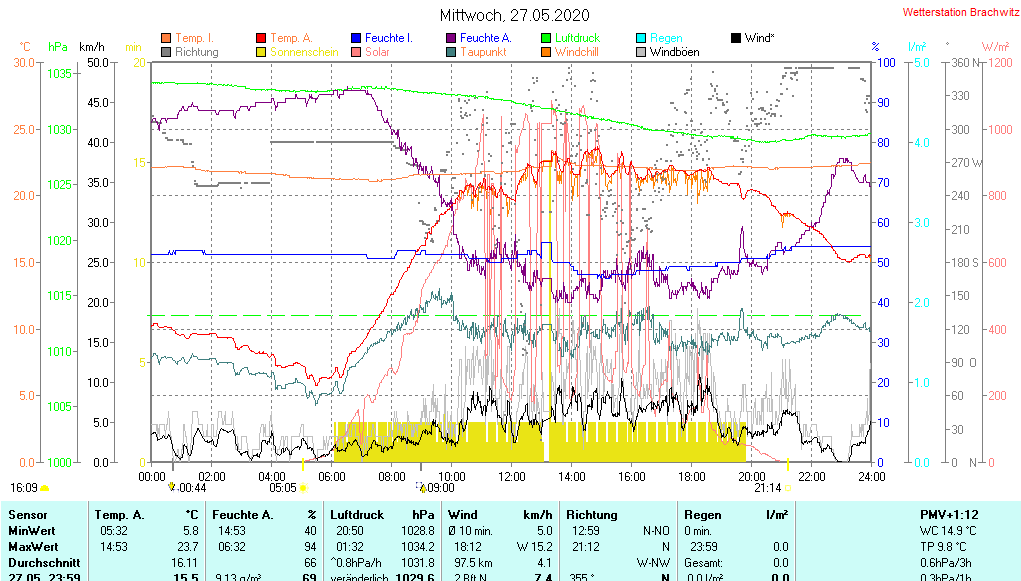Select the MaxWert row label
1021x581 pixels.
[33, 547]
